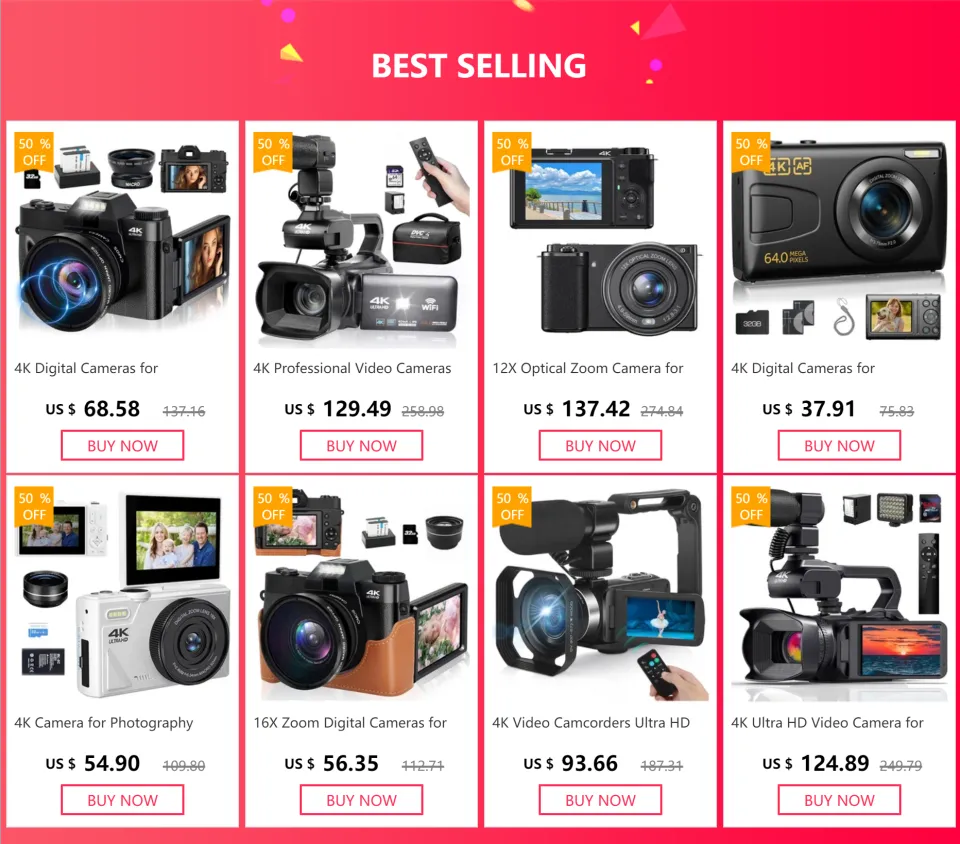Open the 64.0 megapixel black camera image

point(839,238)
